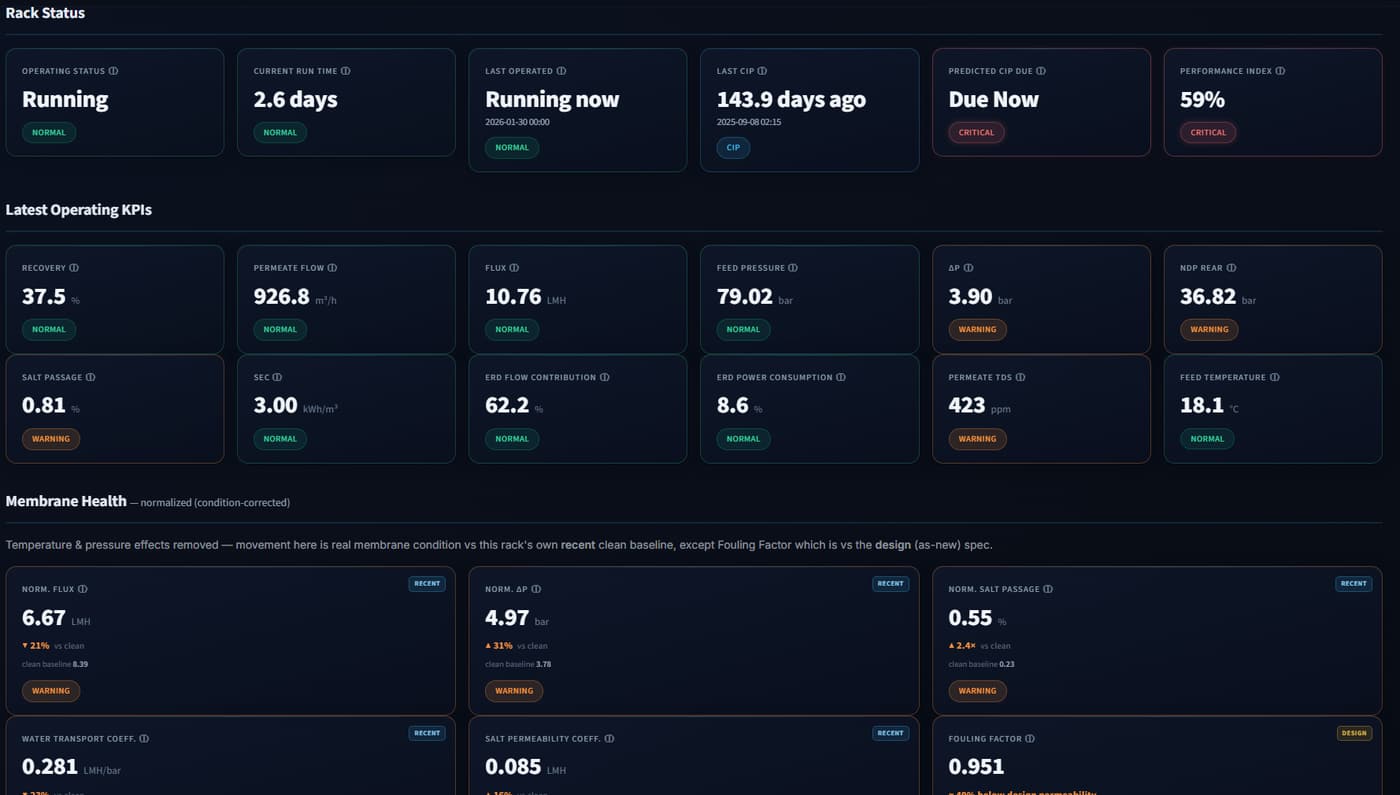Click the 0.951 fouling factor value
The image size is (1400, 795).
pyautogui.click(x=976, y=766)
